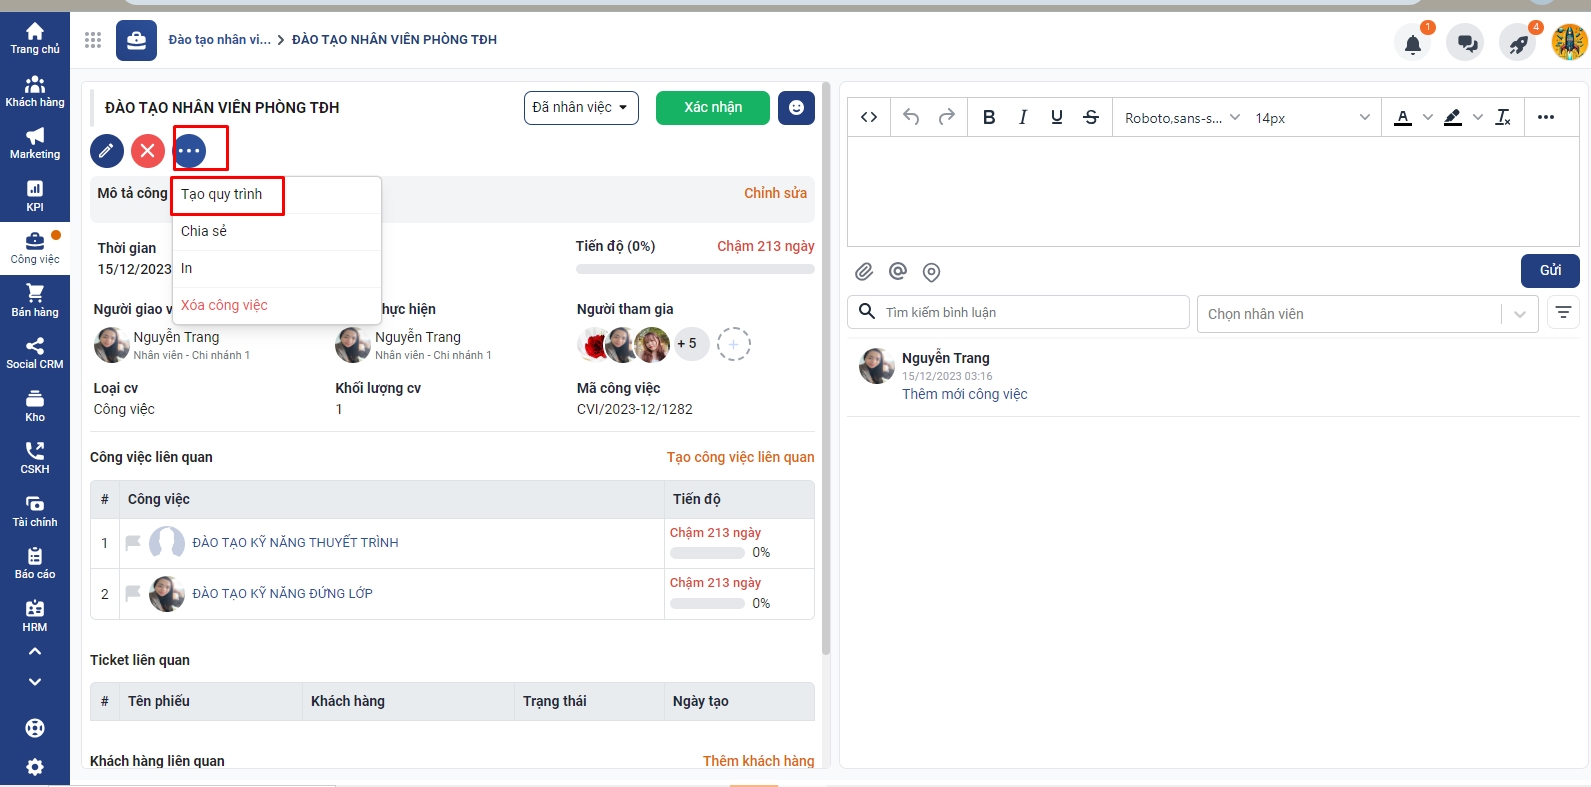
Task: Open the apps grid launcher icon
Action: click(x=93, y=40)
